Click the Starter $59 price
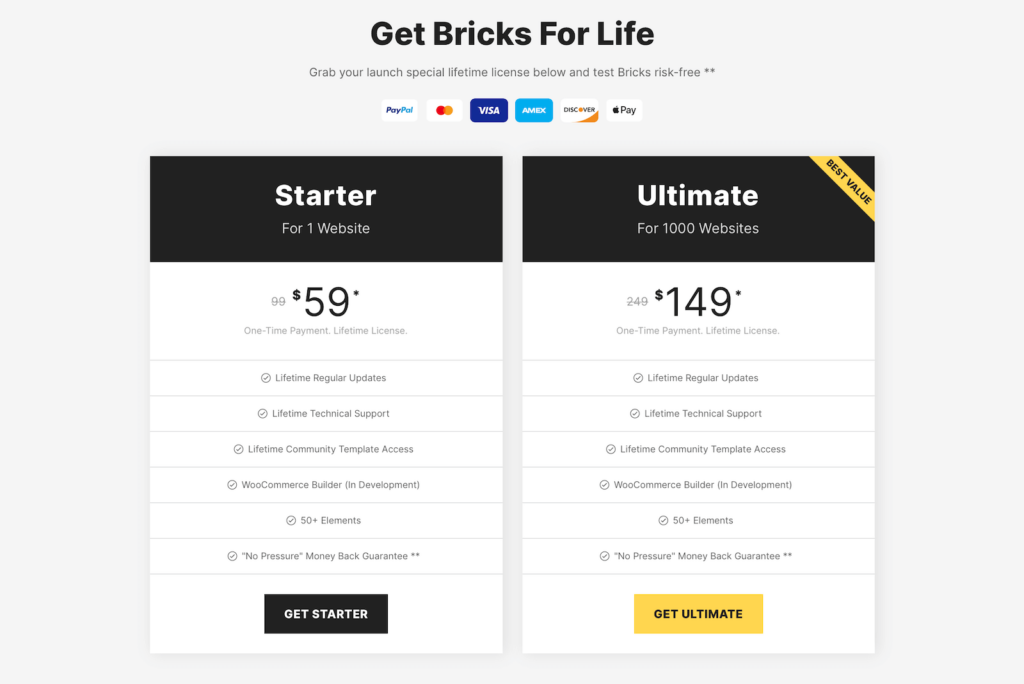The height and width of the screenshot is (684, 1024). click(326, 302)
